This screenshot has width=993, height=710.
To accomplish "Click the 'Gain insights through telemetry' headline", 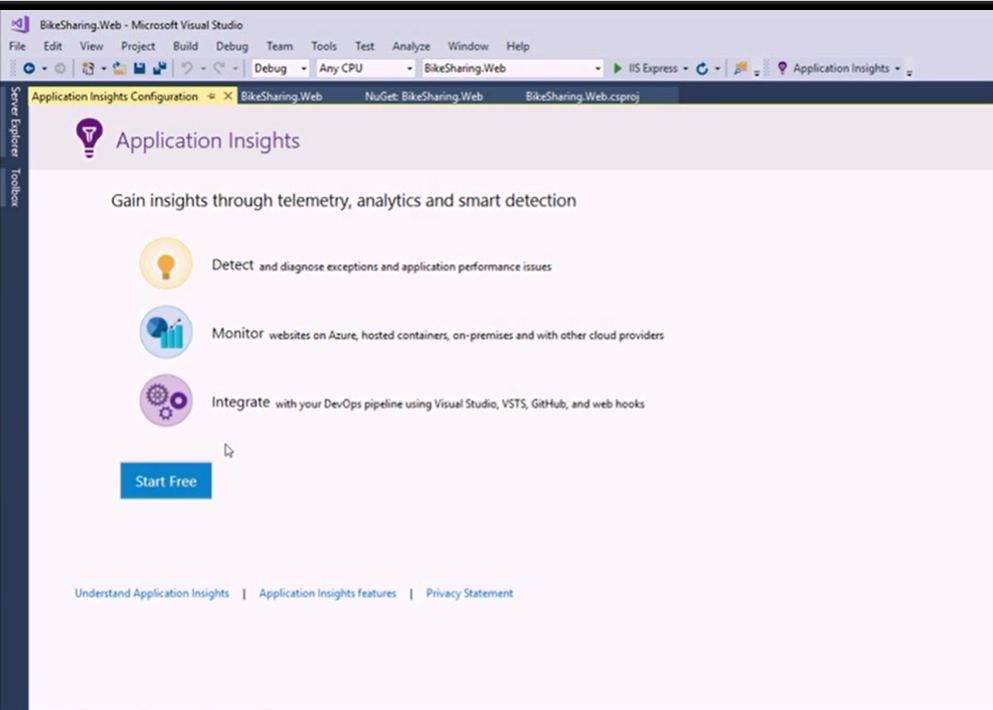I will [x=343, y=200].
